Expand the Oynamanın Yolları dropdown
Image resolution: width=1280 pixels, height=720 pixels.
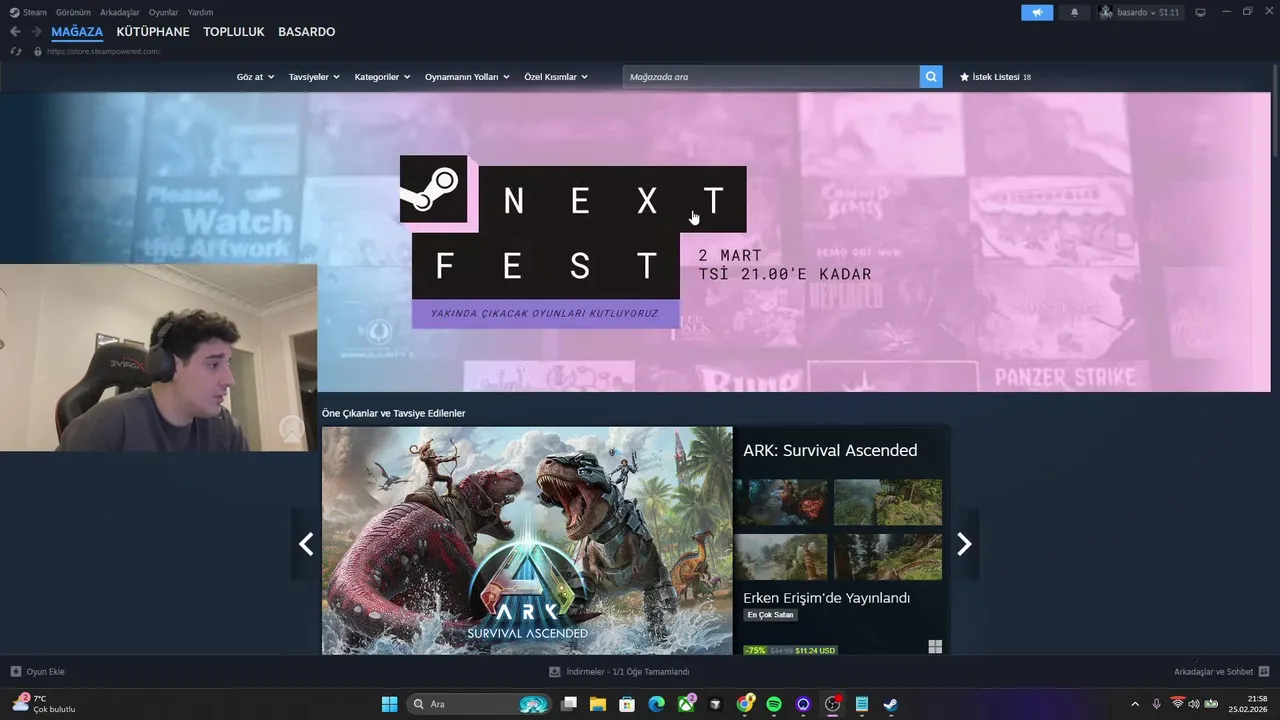tap(467, 77)
